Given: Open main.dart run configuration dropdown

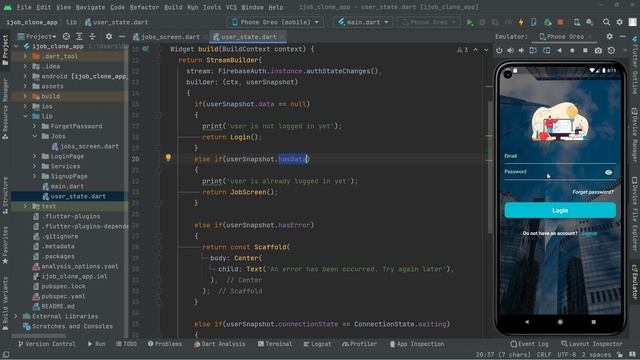Looking at the screenshot, I should [x=363, y=22].
